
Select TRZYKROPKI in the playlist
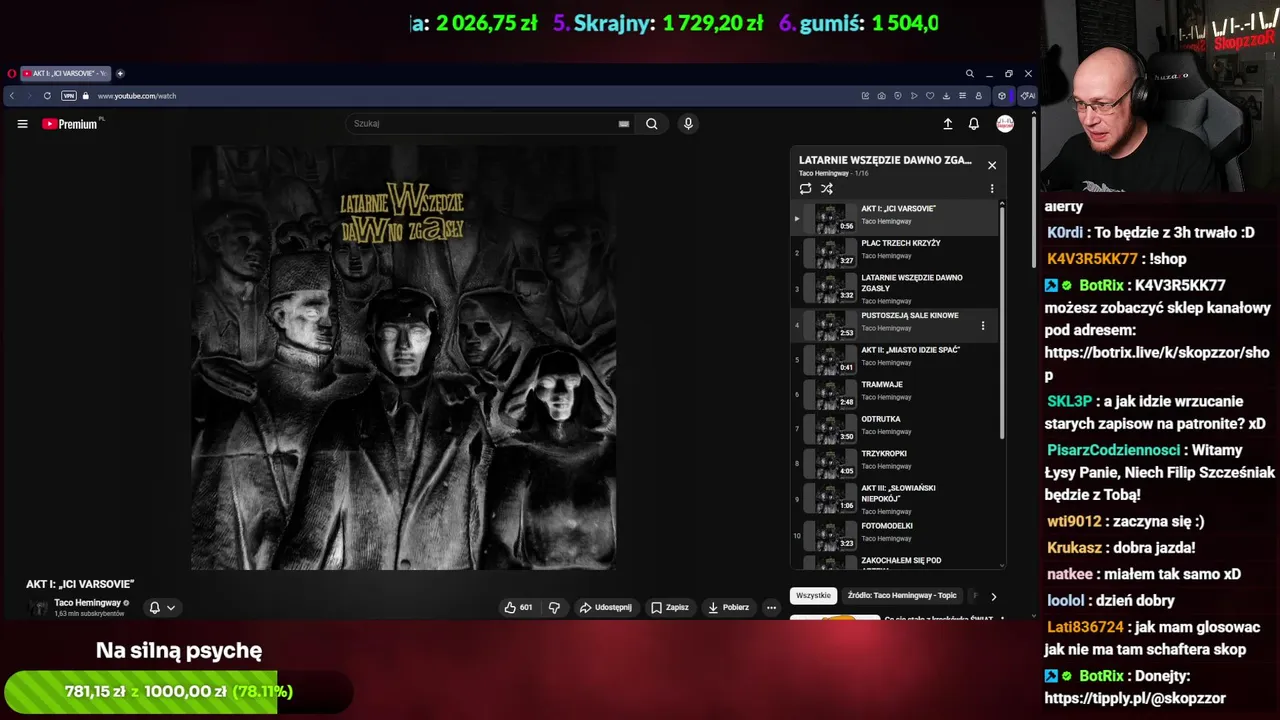tap(894, 463)
